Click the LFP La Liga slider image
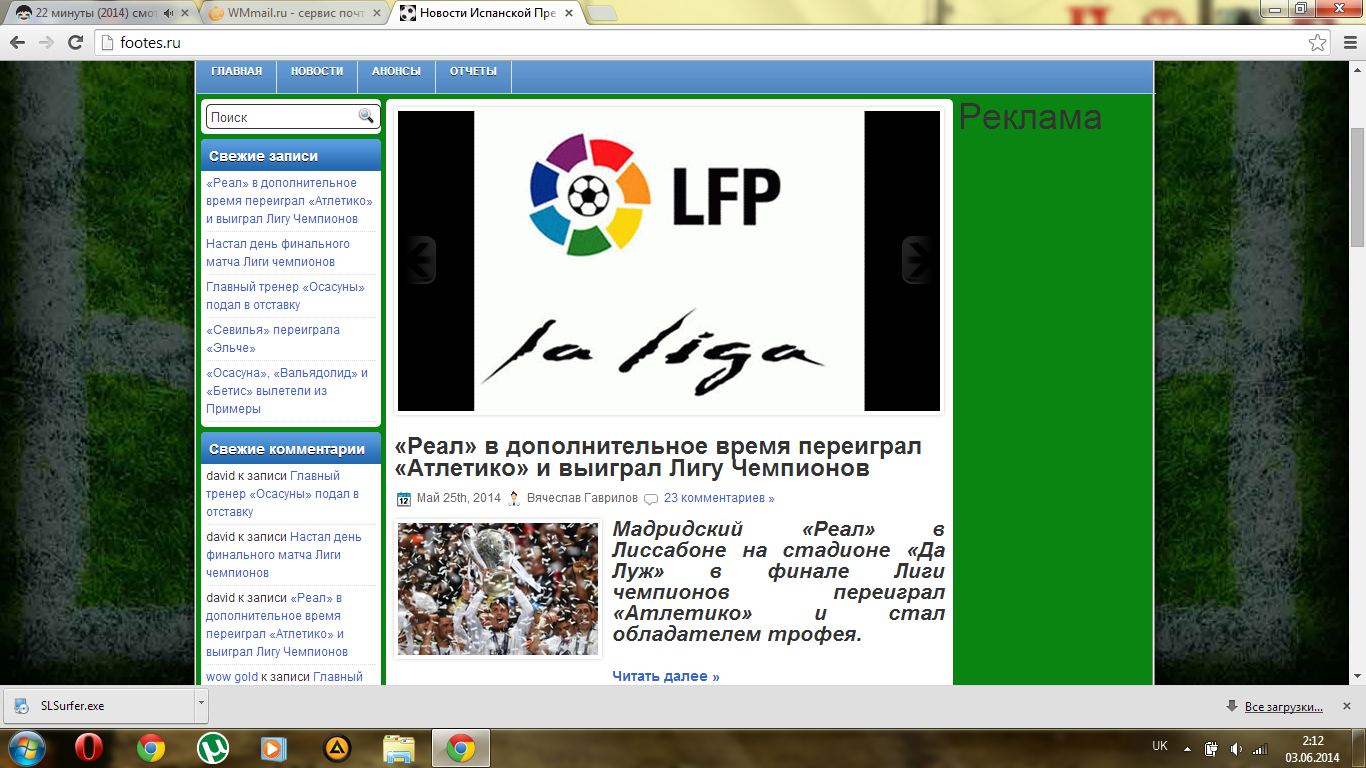Viewport: 1366px width, 768px height. tap(669, 261)
